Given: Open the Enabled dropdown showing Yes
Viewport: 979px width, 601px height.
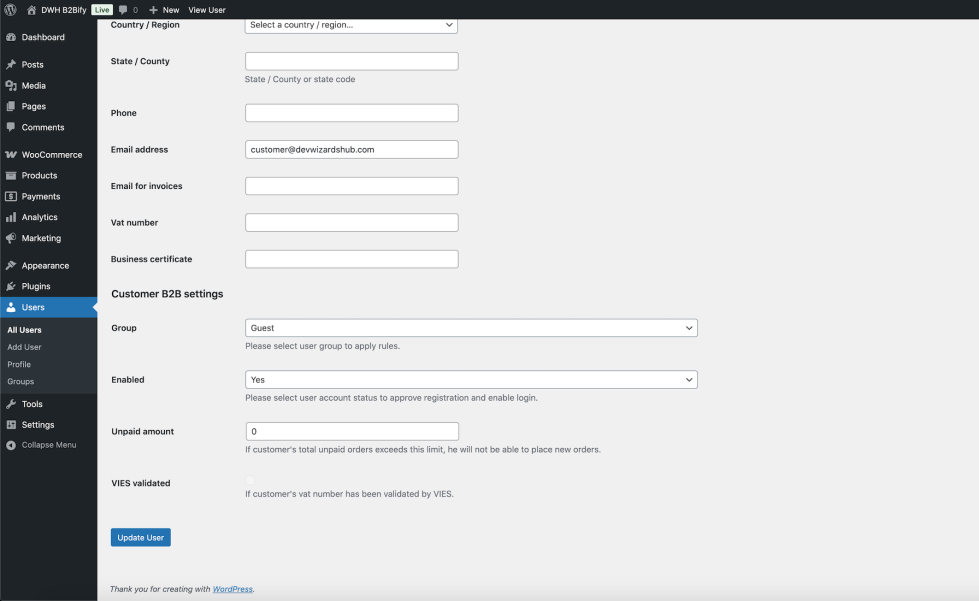Looking at the screenshot, I should tap(471, 380).
